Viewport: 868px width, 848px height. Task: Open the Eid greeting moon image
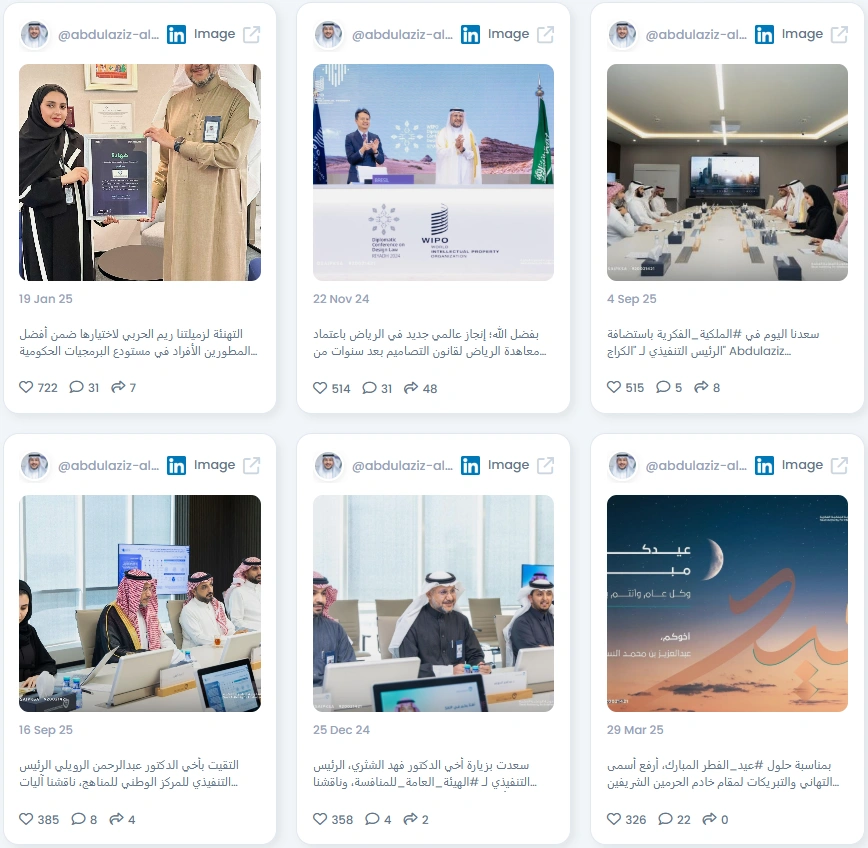(x=727, y=603)
